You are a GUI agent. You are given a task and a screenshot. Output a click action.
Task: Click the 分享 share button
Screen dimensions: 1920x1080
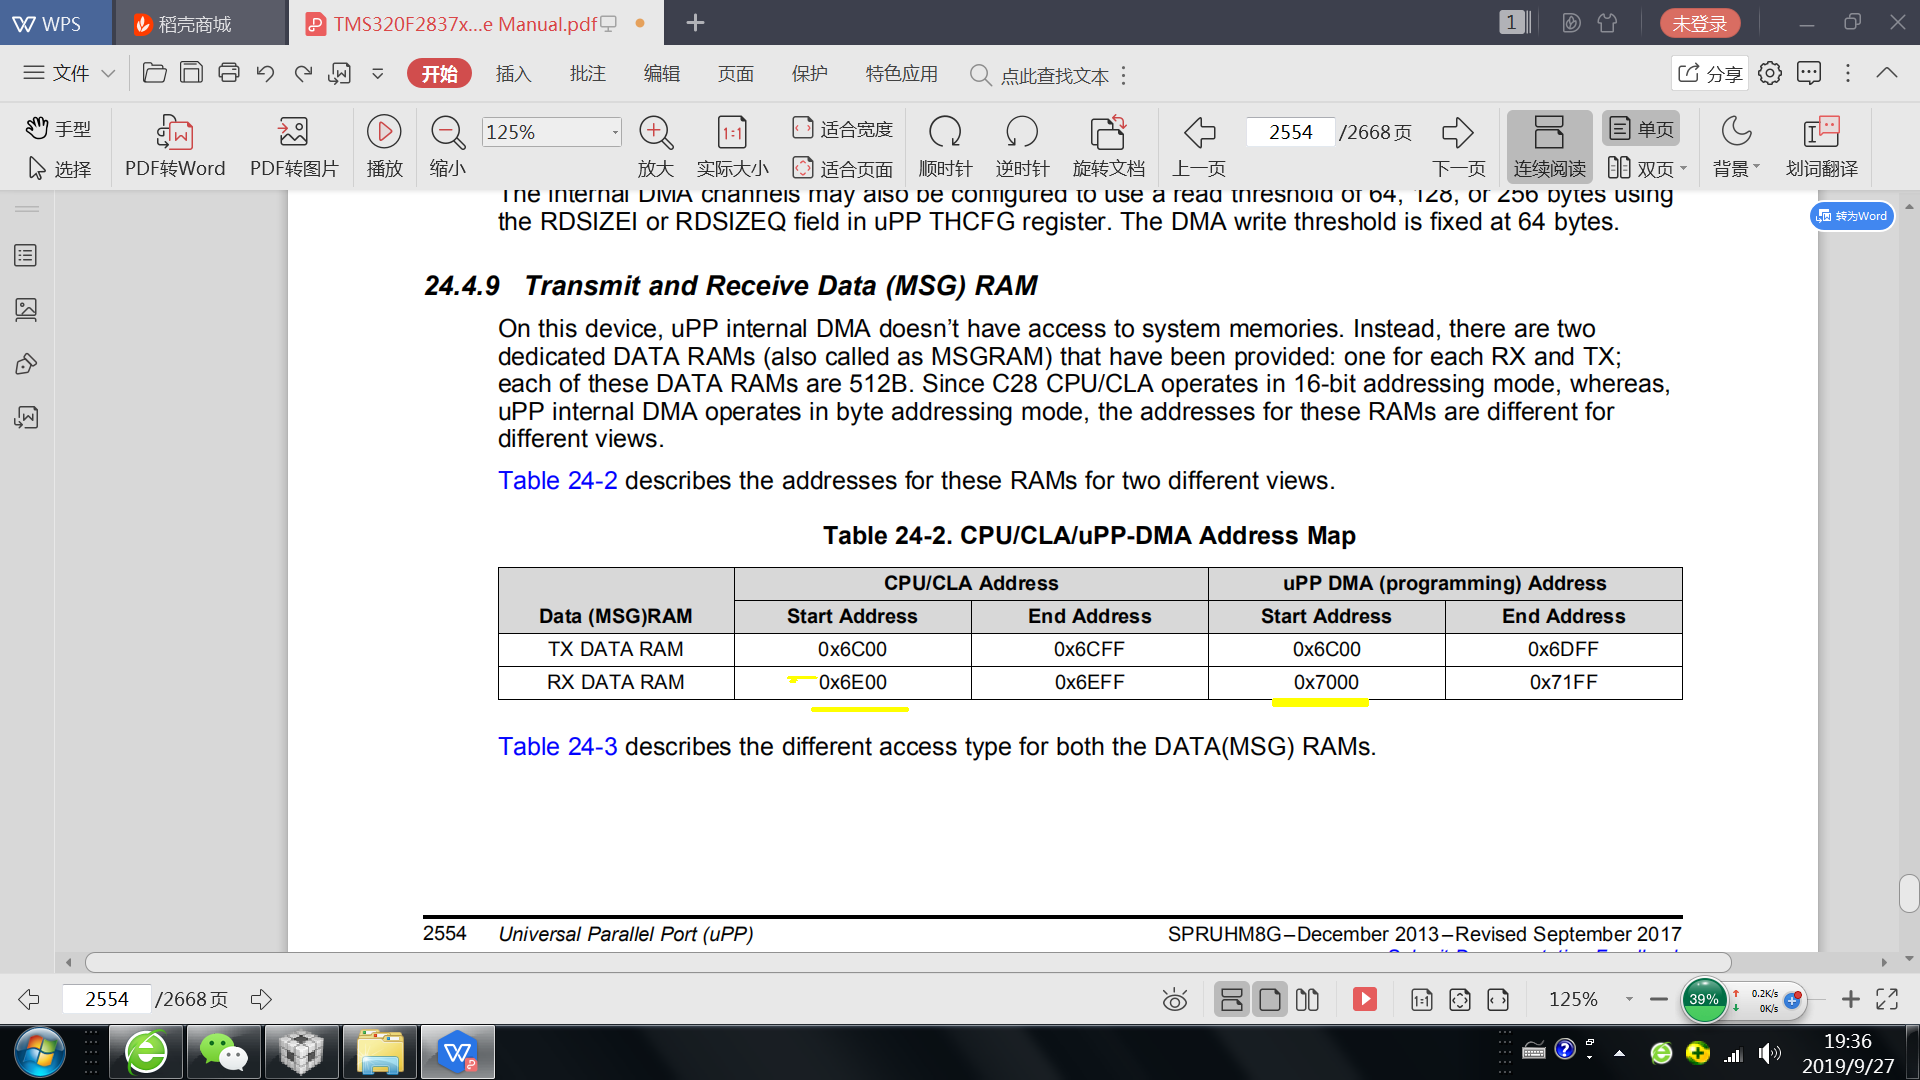(x=1710, y=73)
